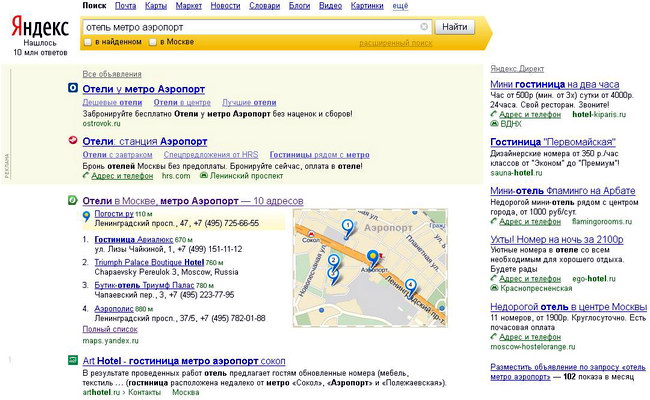This screenshot has width=650, height=400.
Task: Enable the 'в Москве' checkbox
Action: pos(153,42)
